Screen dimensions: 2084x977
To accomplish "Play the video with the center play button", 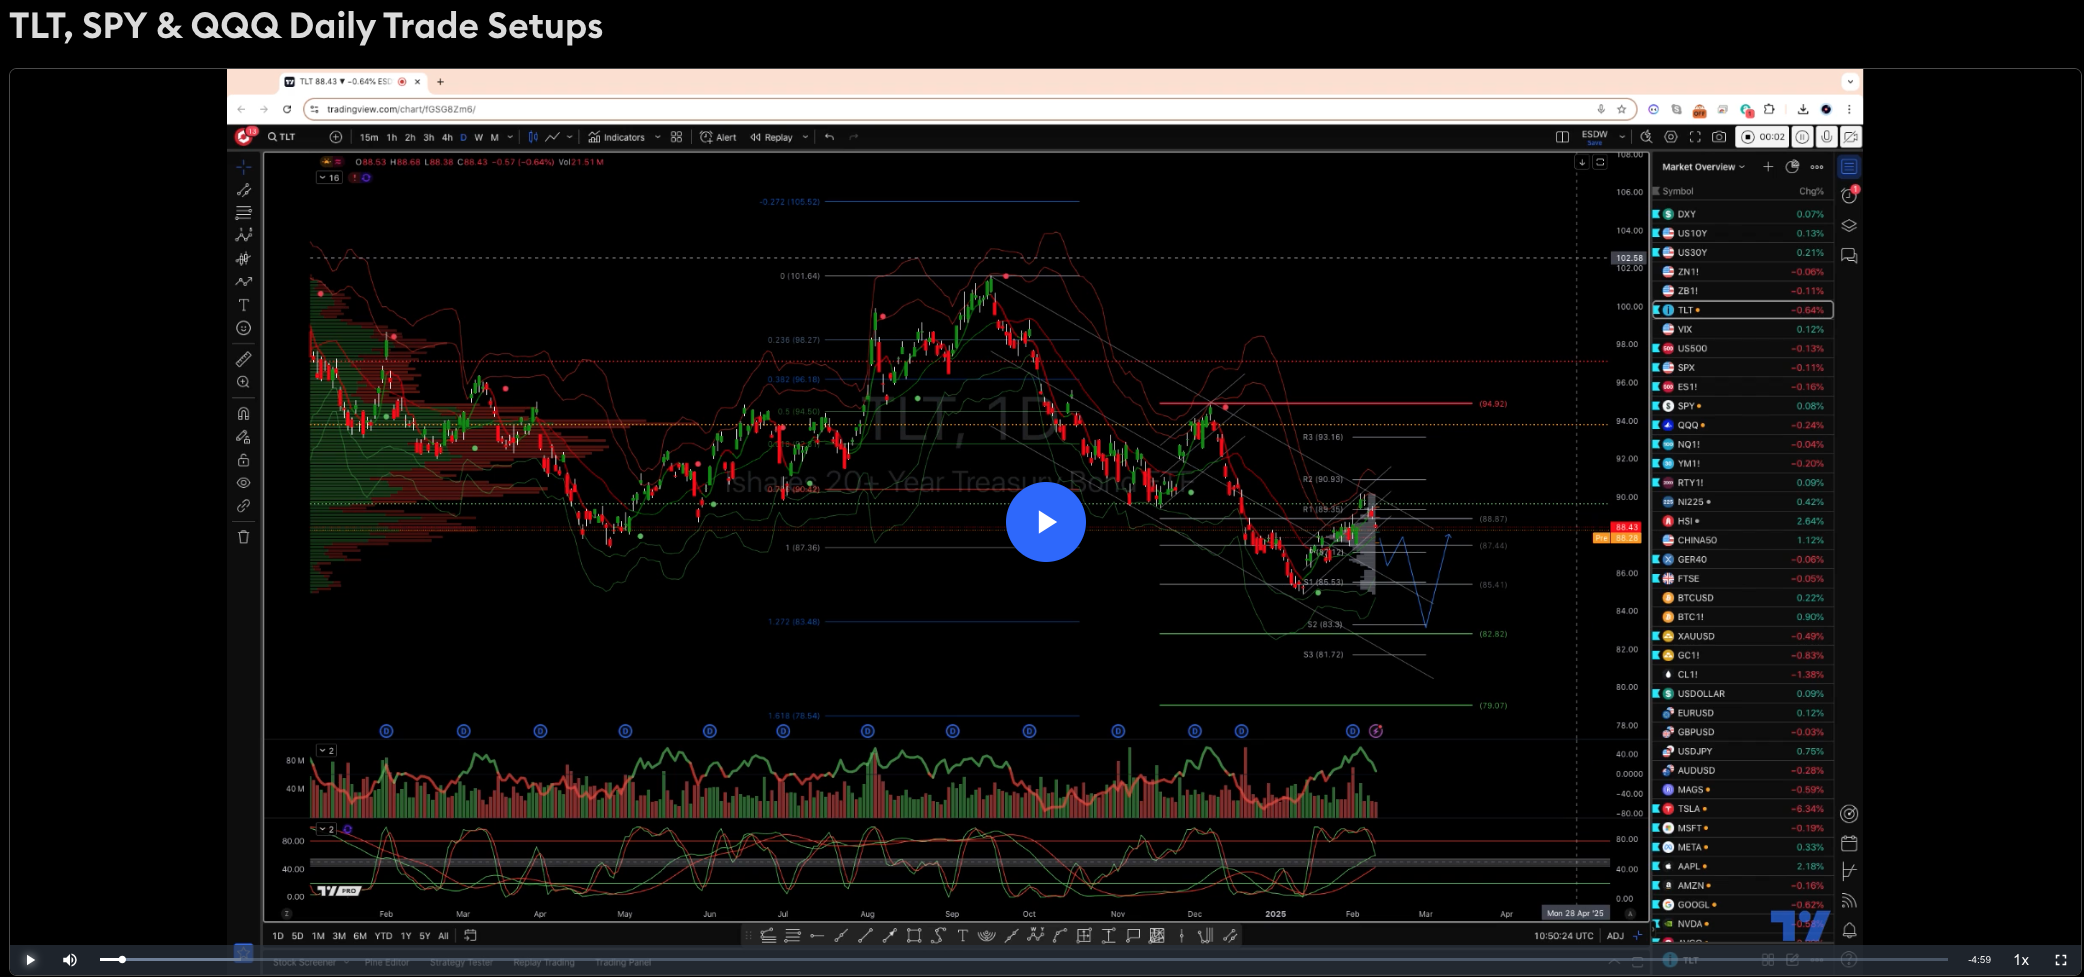I will point(1045,522).
